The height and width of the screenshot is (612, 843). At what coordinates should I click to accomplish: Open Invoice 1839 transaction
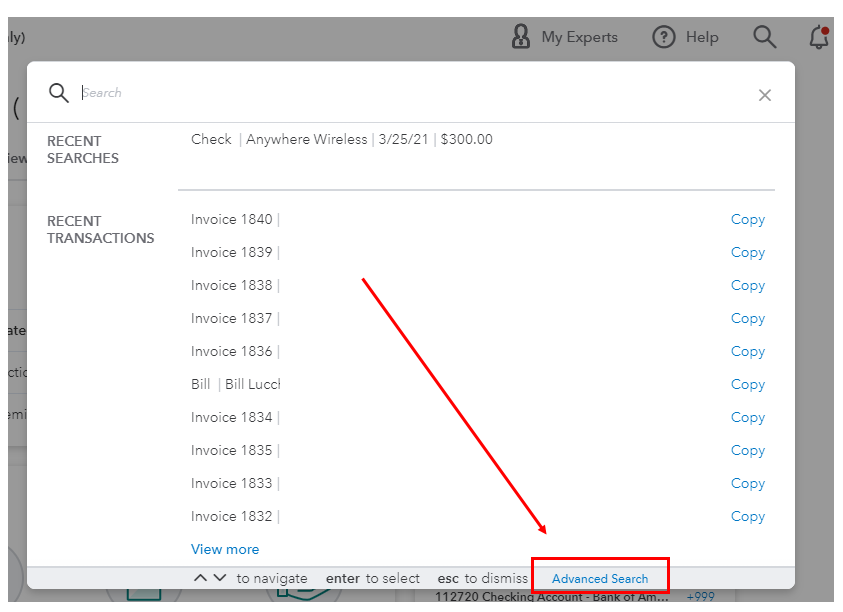(x=234, y=252)
